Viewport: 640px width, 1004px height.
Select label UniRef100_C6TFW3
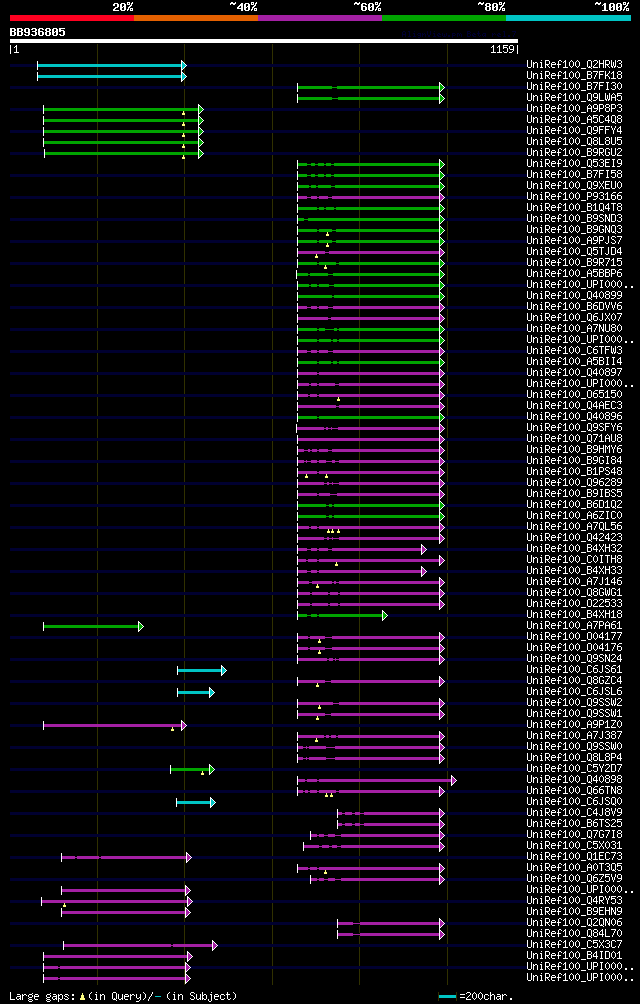(x=574, y=350)
